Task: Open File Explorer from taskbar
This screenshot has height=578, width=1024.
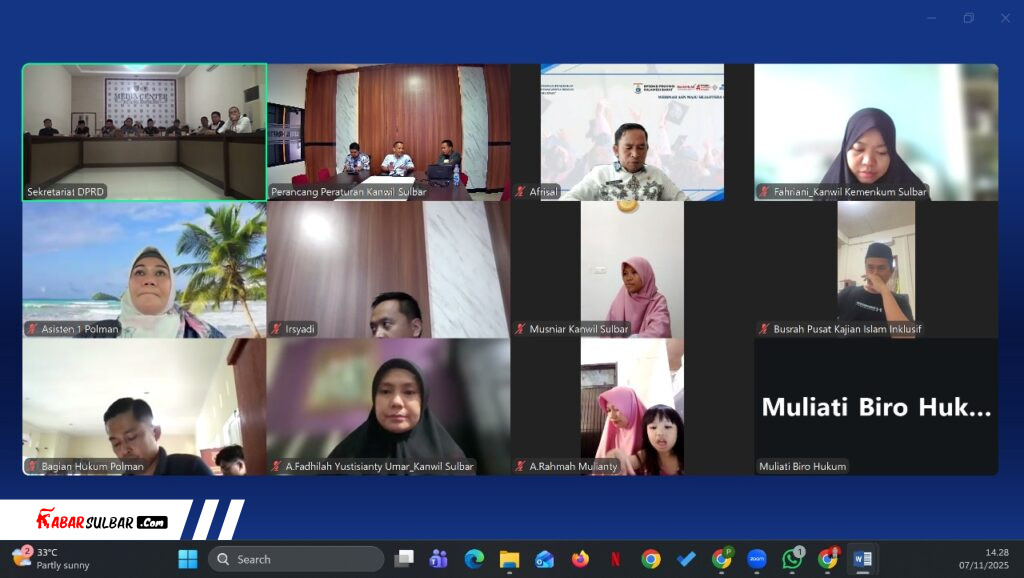Action: (x=509, y=559)
